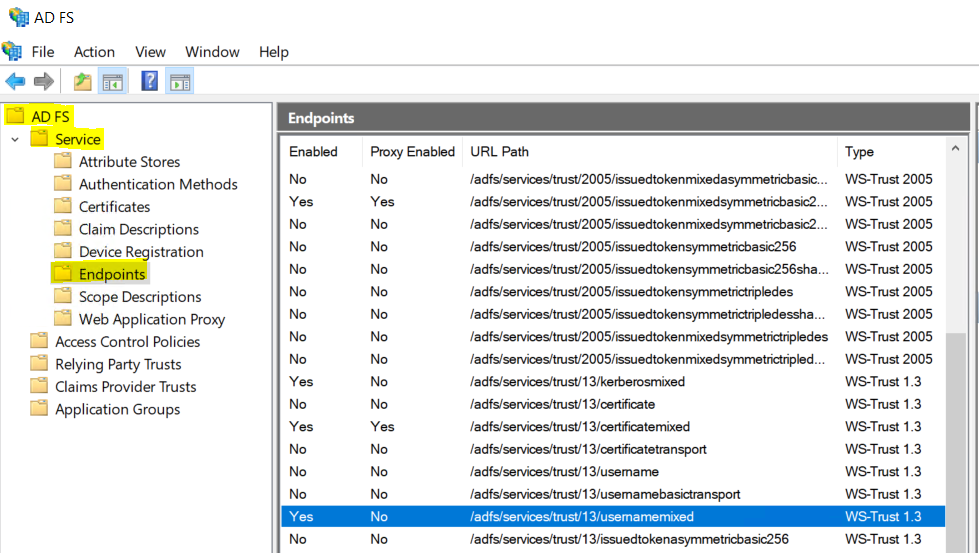This screenshot has height=553, width=979.
Task: Click the Forward arrow toolbar icon
Action: 44,81
